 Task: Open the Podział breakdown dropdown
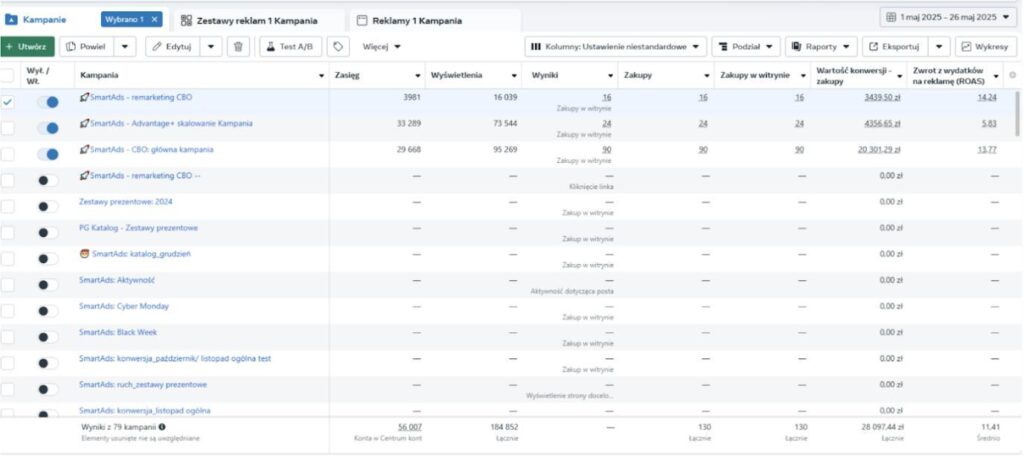[x=746, y=46]
